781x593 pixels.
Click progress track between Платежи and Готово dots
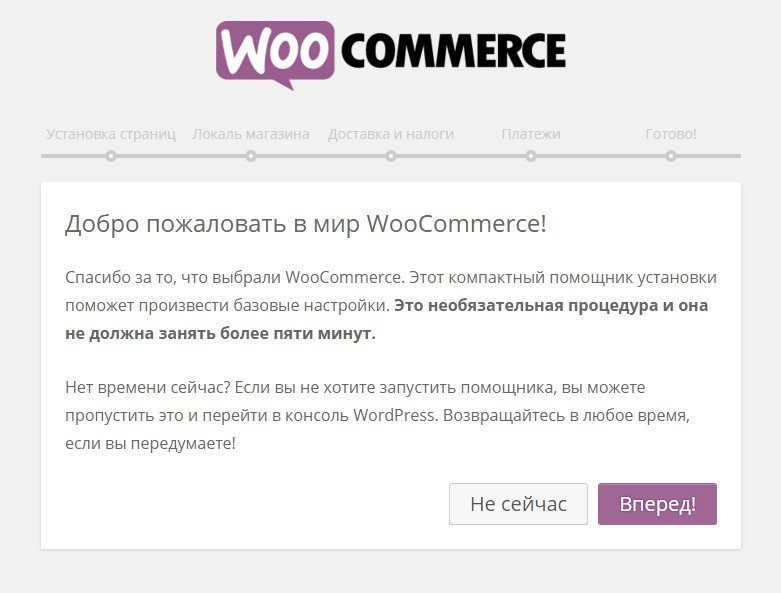pos(601,156)
